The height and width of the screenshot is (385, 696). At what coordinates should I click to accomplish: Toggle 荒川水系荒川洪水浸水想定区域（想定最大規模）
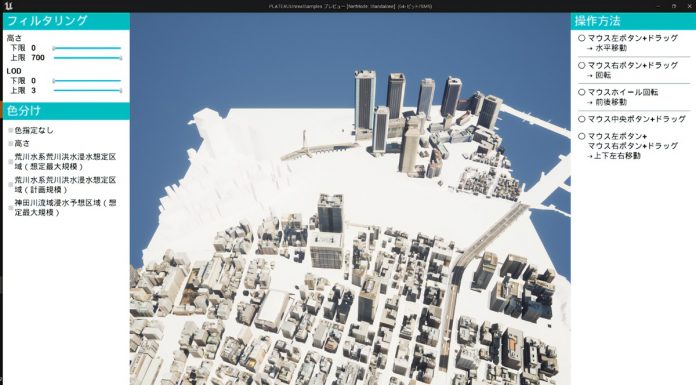point(11,162)
